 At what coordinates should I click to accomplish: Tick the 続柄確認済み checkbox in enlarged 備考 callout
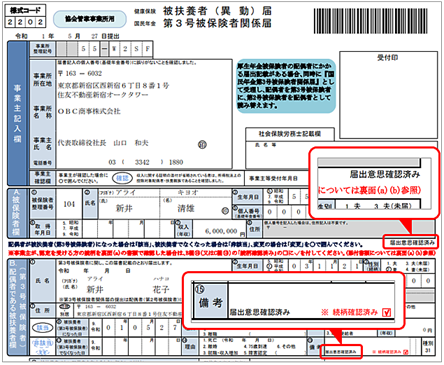(387, 312)
